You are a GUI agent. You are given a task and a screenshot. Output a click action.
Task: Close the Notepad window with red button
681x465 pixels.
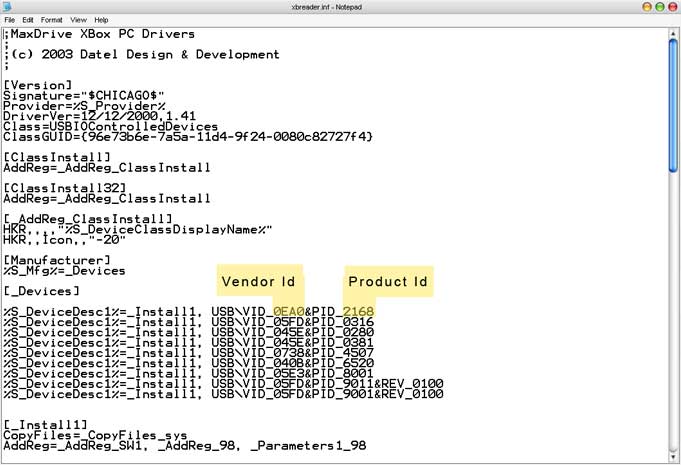[x=672, y=7]
